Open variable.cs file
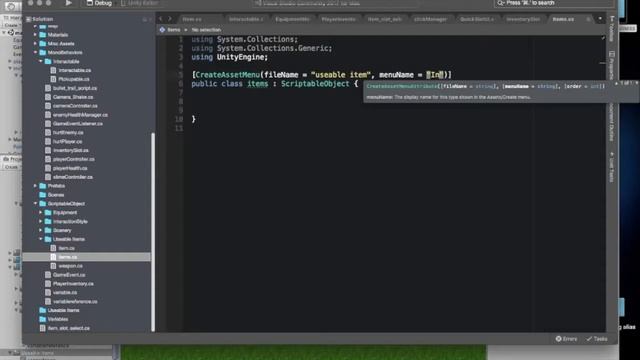The width and height of the screenshot is (640, 360). click(64, 293)
